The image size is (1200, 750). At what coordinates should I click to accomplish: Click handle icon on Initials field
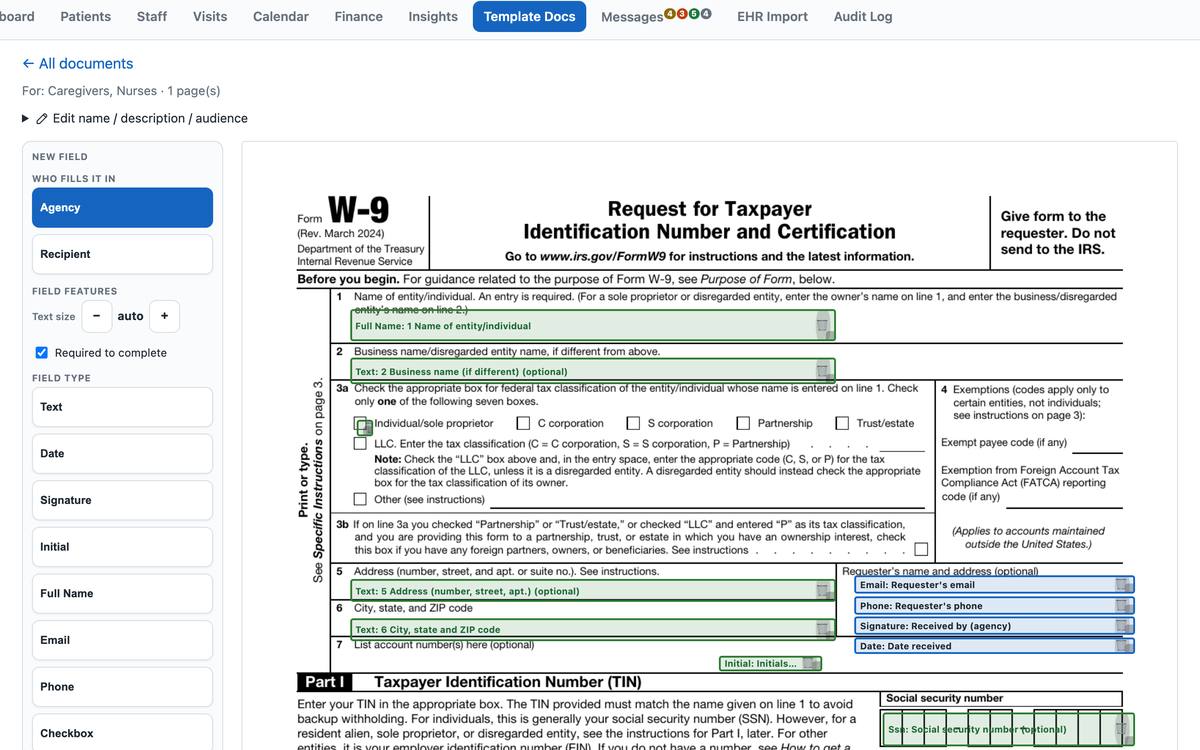811,663
